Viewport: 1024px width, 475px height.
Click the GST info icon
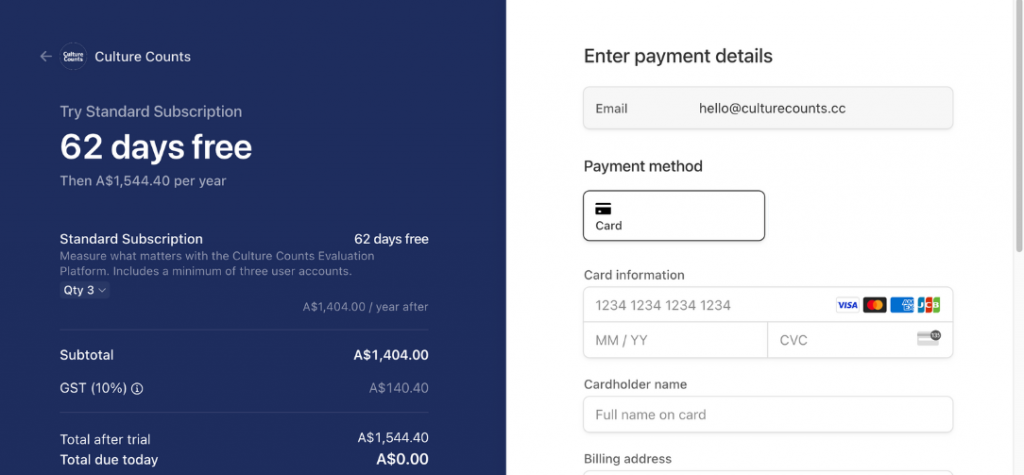click(x=136, y=389)
